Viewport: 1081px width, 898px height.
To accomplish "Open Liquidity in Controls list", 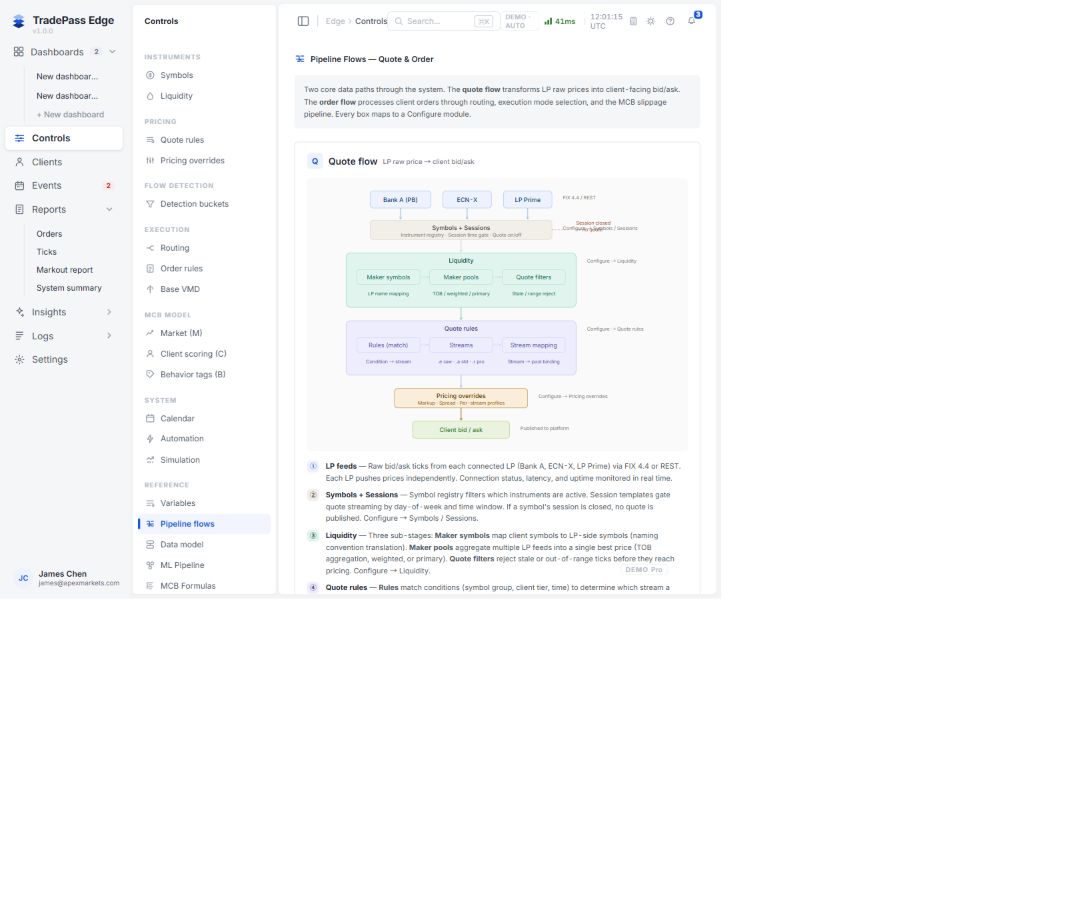I will [204, 96].
